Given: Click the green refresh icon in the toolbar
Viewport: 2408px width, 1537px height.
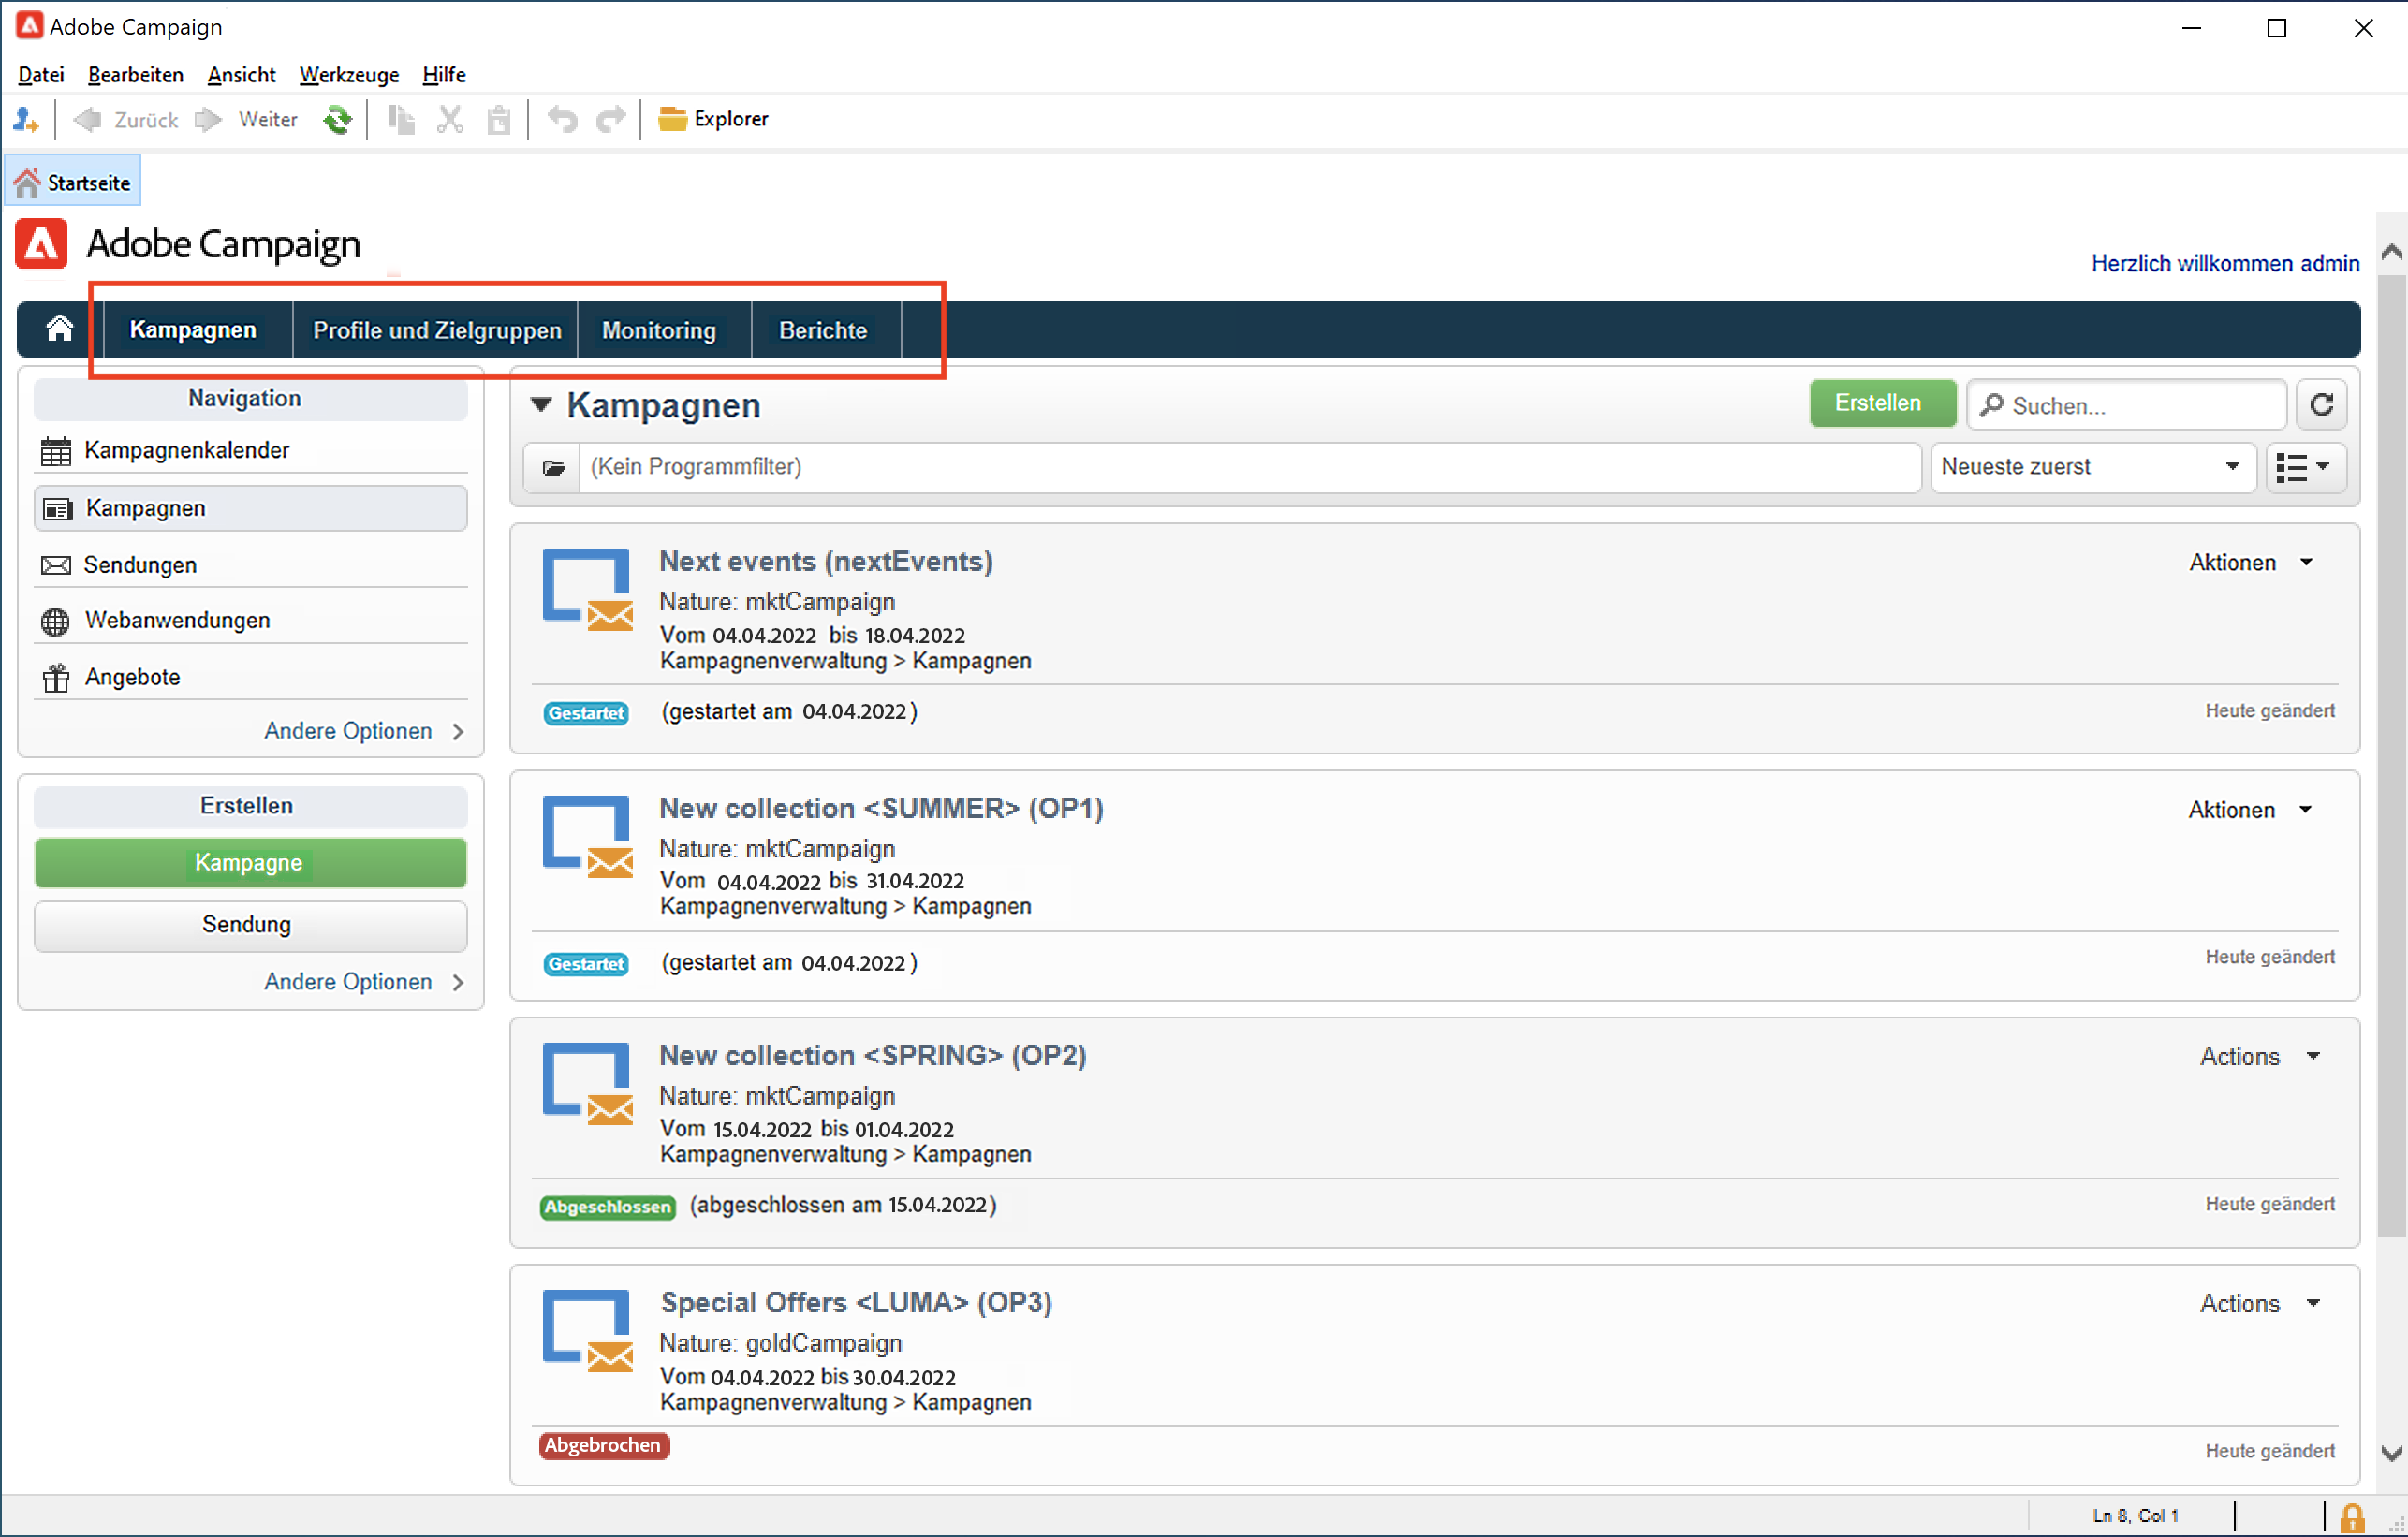Looking at the screenshot, I should tap(338, 120).
